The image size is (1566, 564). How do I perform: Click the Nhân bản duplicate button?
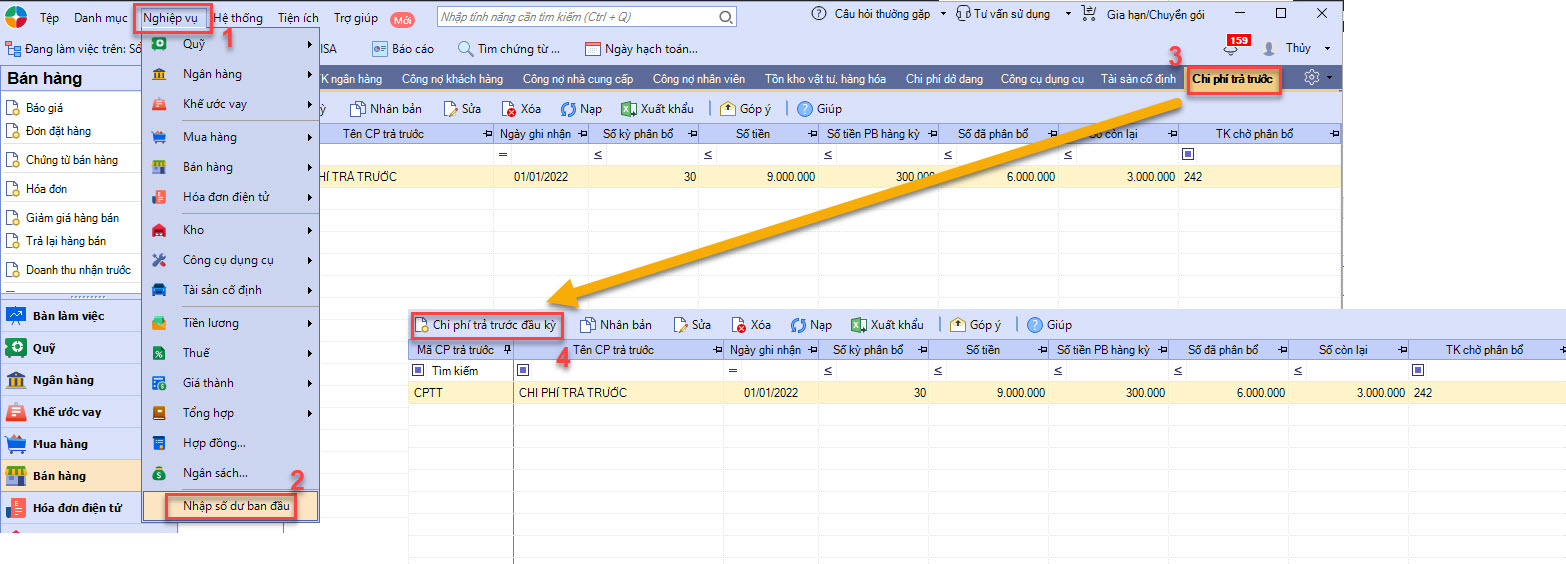[385, 108]
